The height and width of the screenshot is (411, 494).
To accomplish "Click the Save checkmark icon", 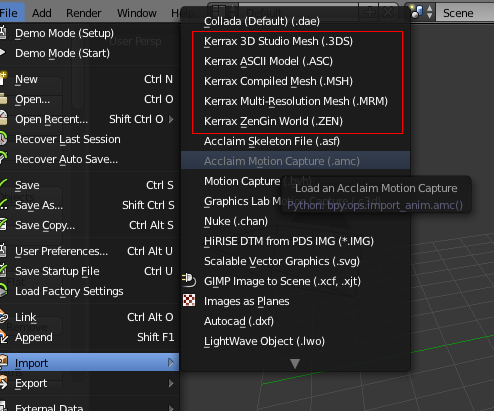I will pyautogui.click(x=3, y=184).
